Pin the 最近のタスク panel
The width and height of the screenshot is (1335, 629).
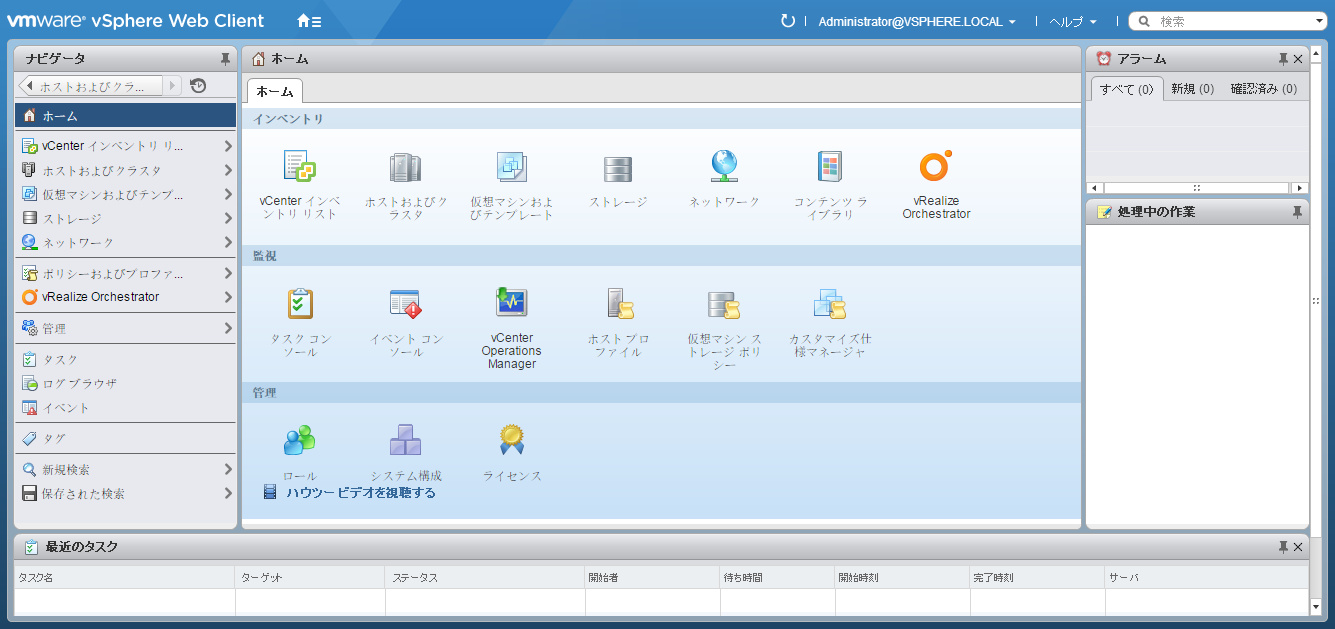pyautogui.click(x=1283, y=547)
